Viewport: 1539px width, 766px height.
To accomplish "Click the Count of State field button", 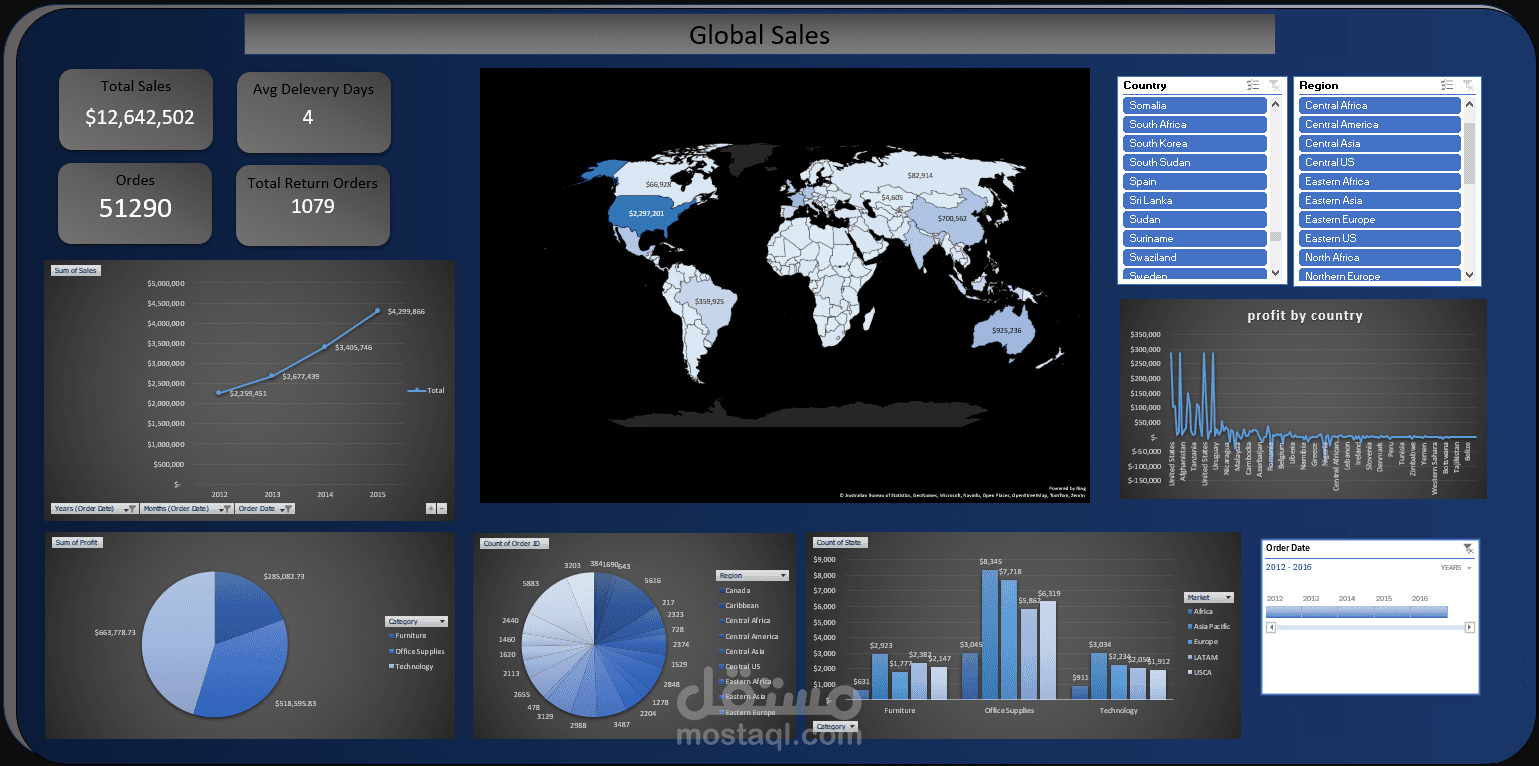I will pos(840,542).
